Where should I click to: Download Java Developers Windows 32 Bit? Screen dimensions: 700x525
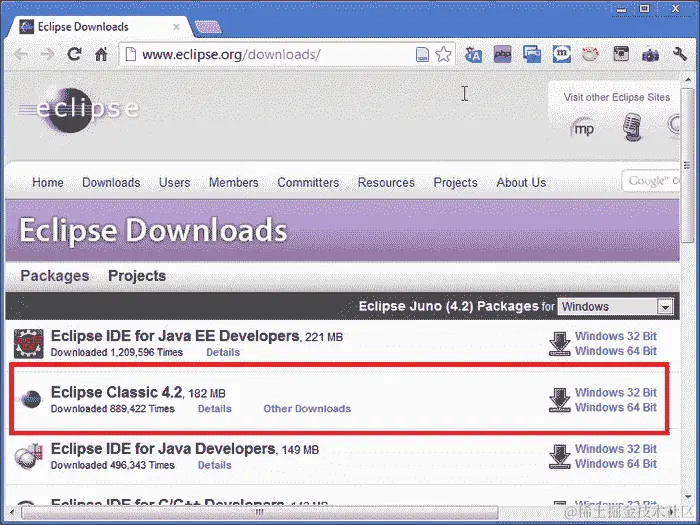click(616, 449)
